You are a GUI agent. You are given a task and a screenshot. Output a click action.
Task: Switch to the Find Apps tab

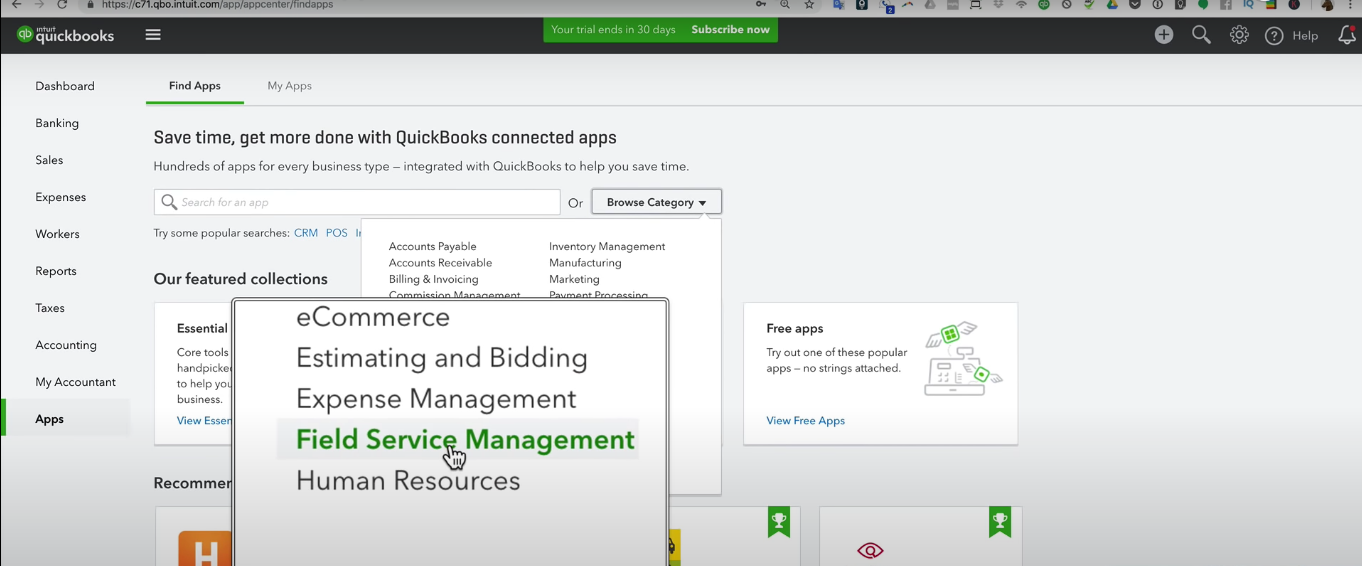[x=195, y=86]
